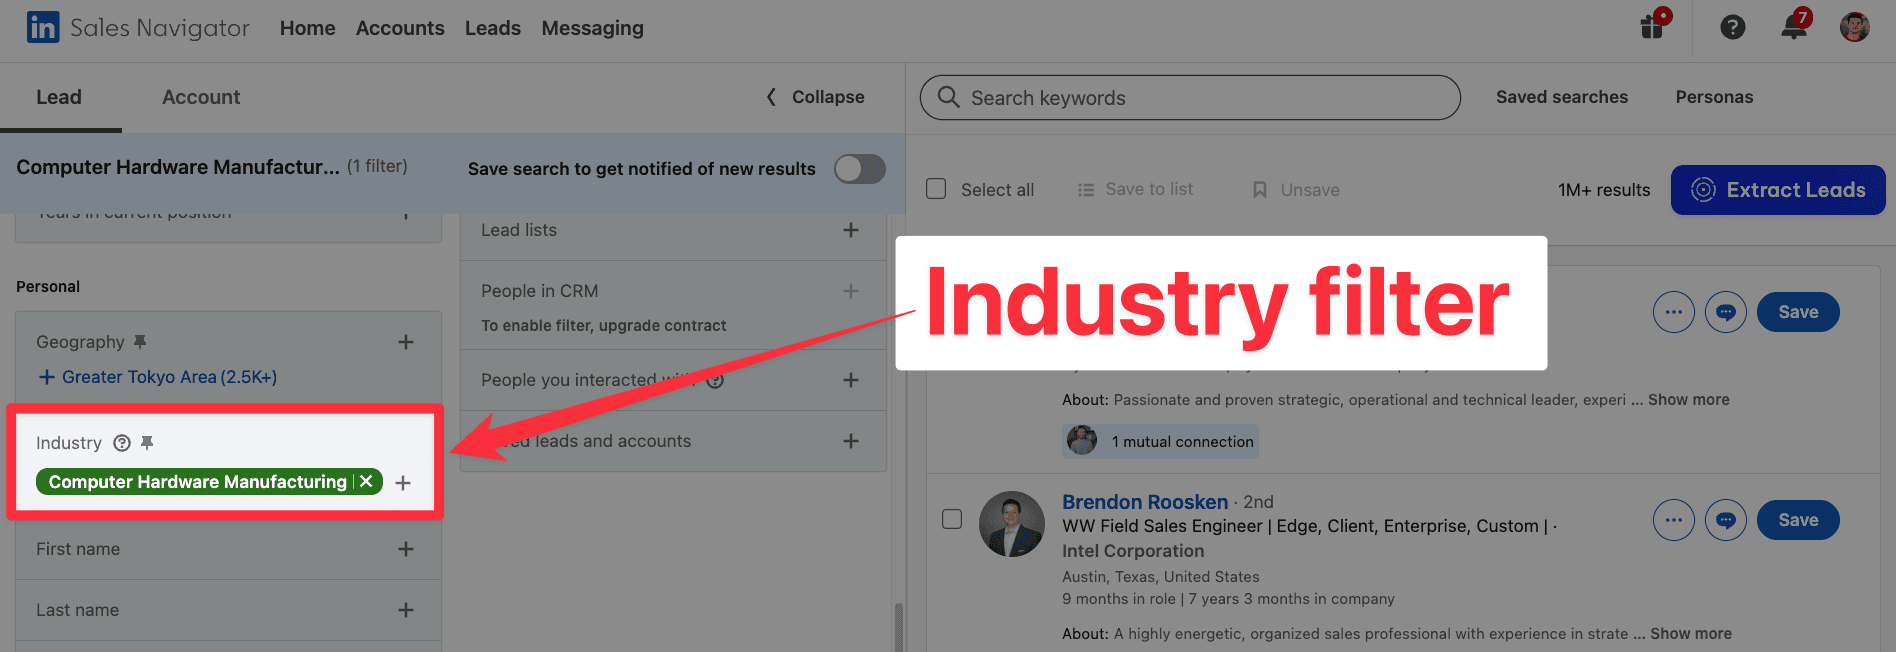Click the filter panel scrollbar
This screenshot has height=652, width=1896.
click(898, 627)
